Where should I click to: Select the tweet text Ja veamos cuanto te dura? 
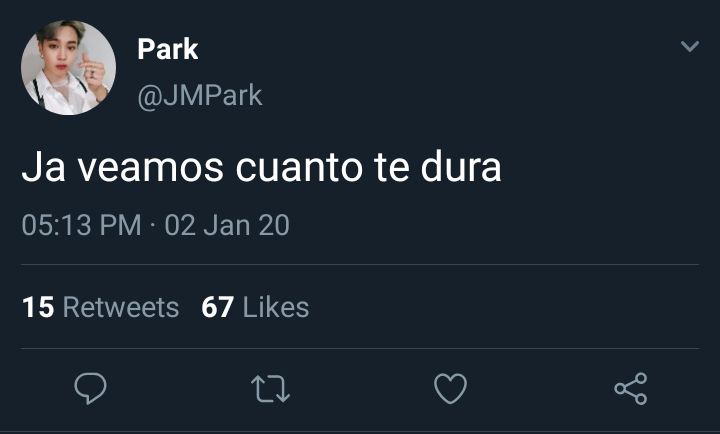[x=261, y=166]
